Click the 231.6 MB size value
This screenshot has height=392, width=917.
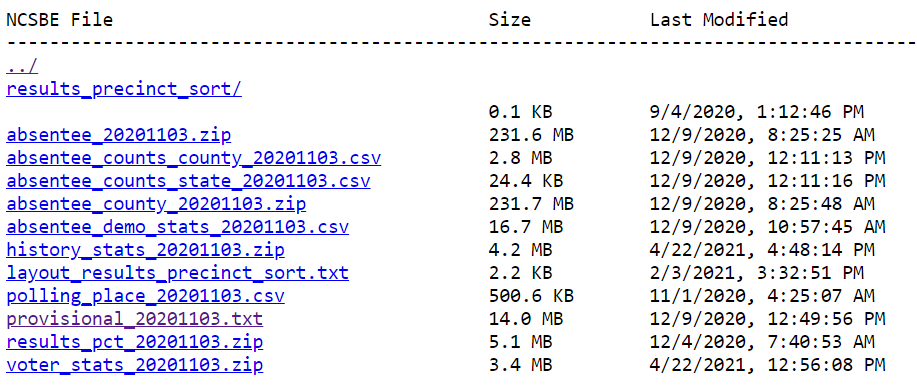point(532,135)
